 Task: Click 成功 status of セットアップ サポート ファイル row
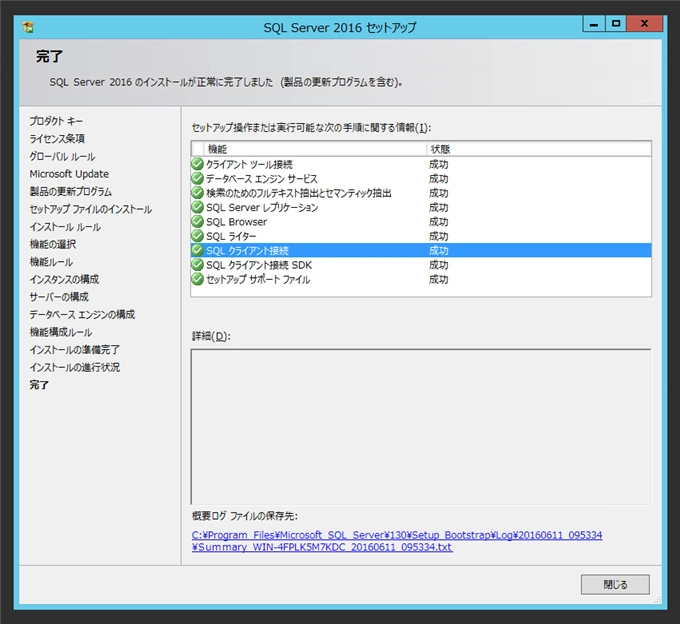tap(438, 279)
